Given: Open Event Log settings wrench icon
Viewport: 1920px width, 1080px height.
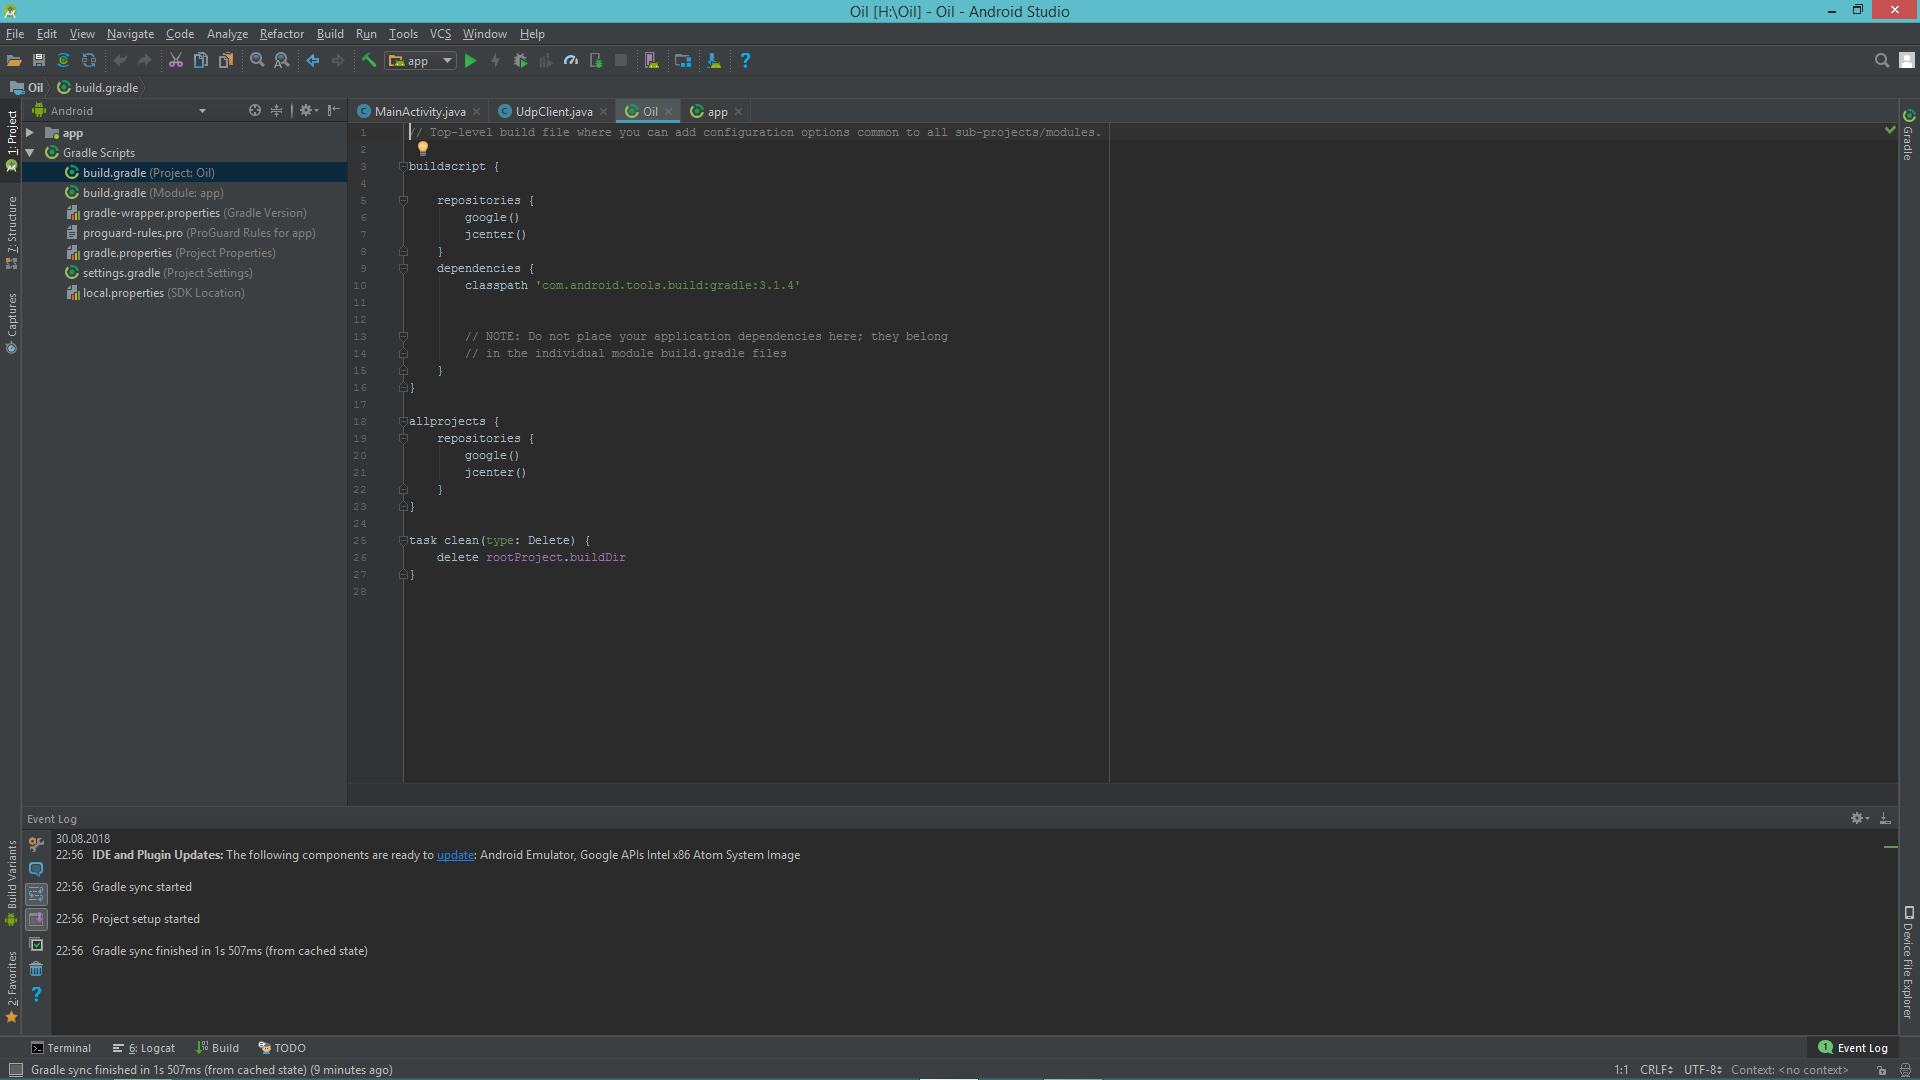Looking at the screenshot, I should (x=36, y=844).
